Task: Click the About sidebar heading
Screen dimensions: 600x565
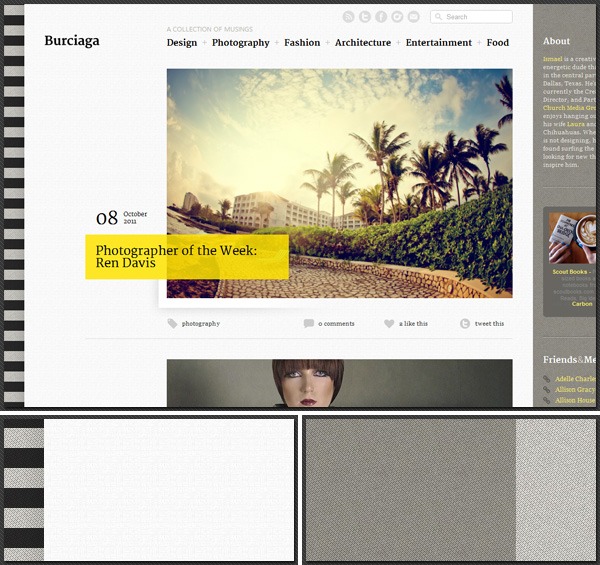Action: coord(556,41)
